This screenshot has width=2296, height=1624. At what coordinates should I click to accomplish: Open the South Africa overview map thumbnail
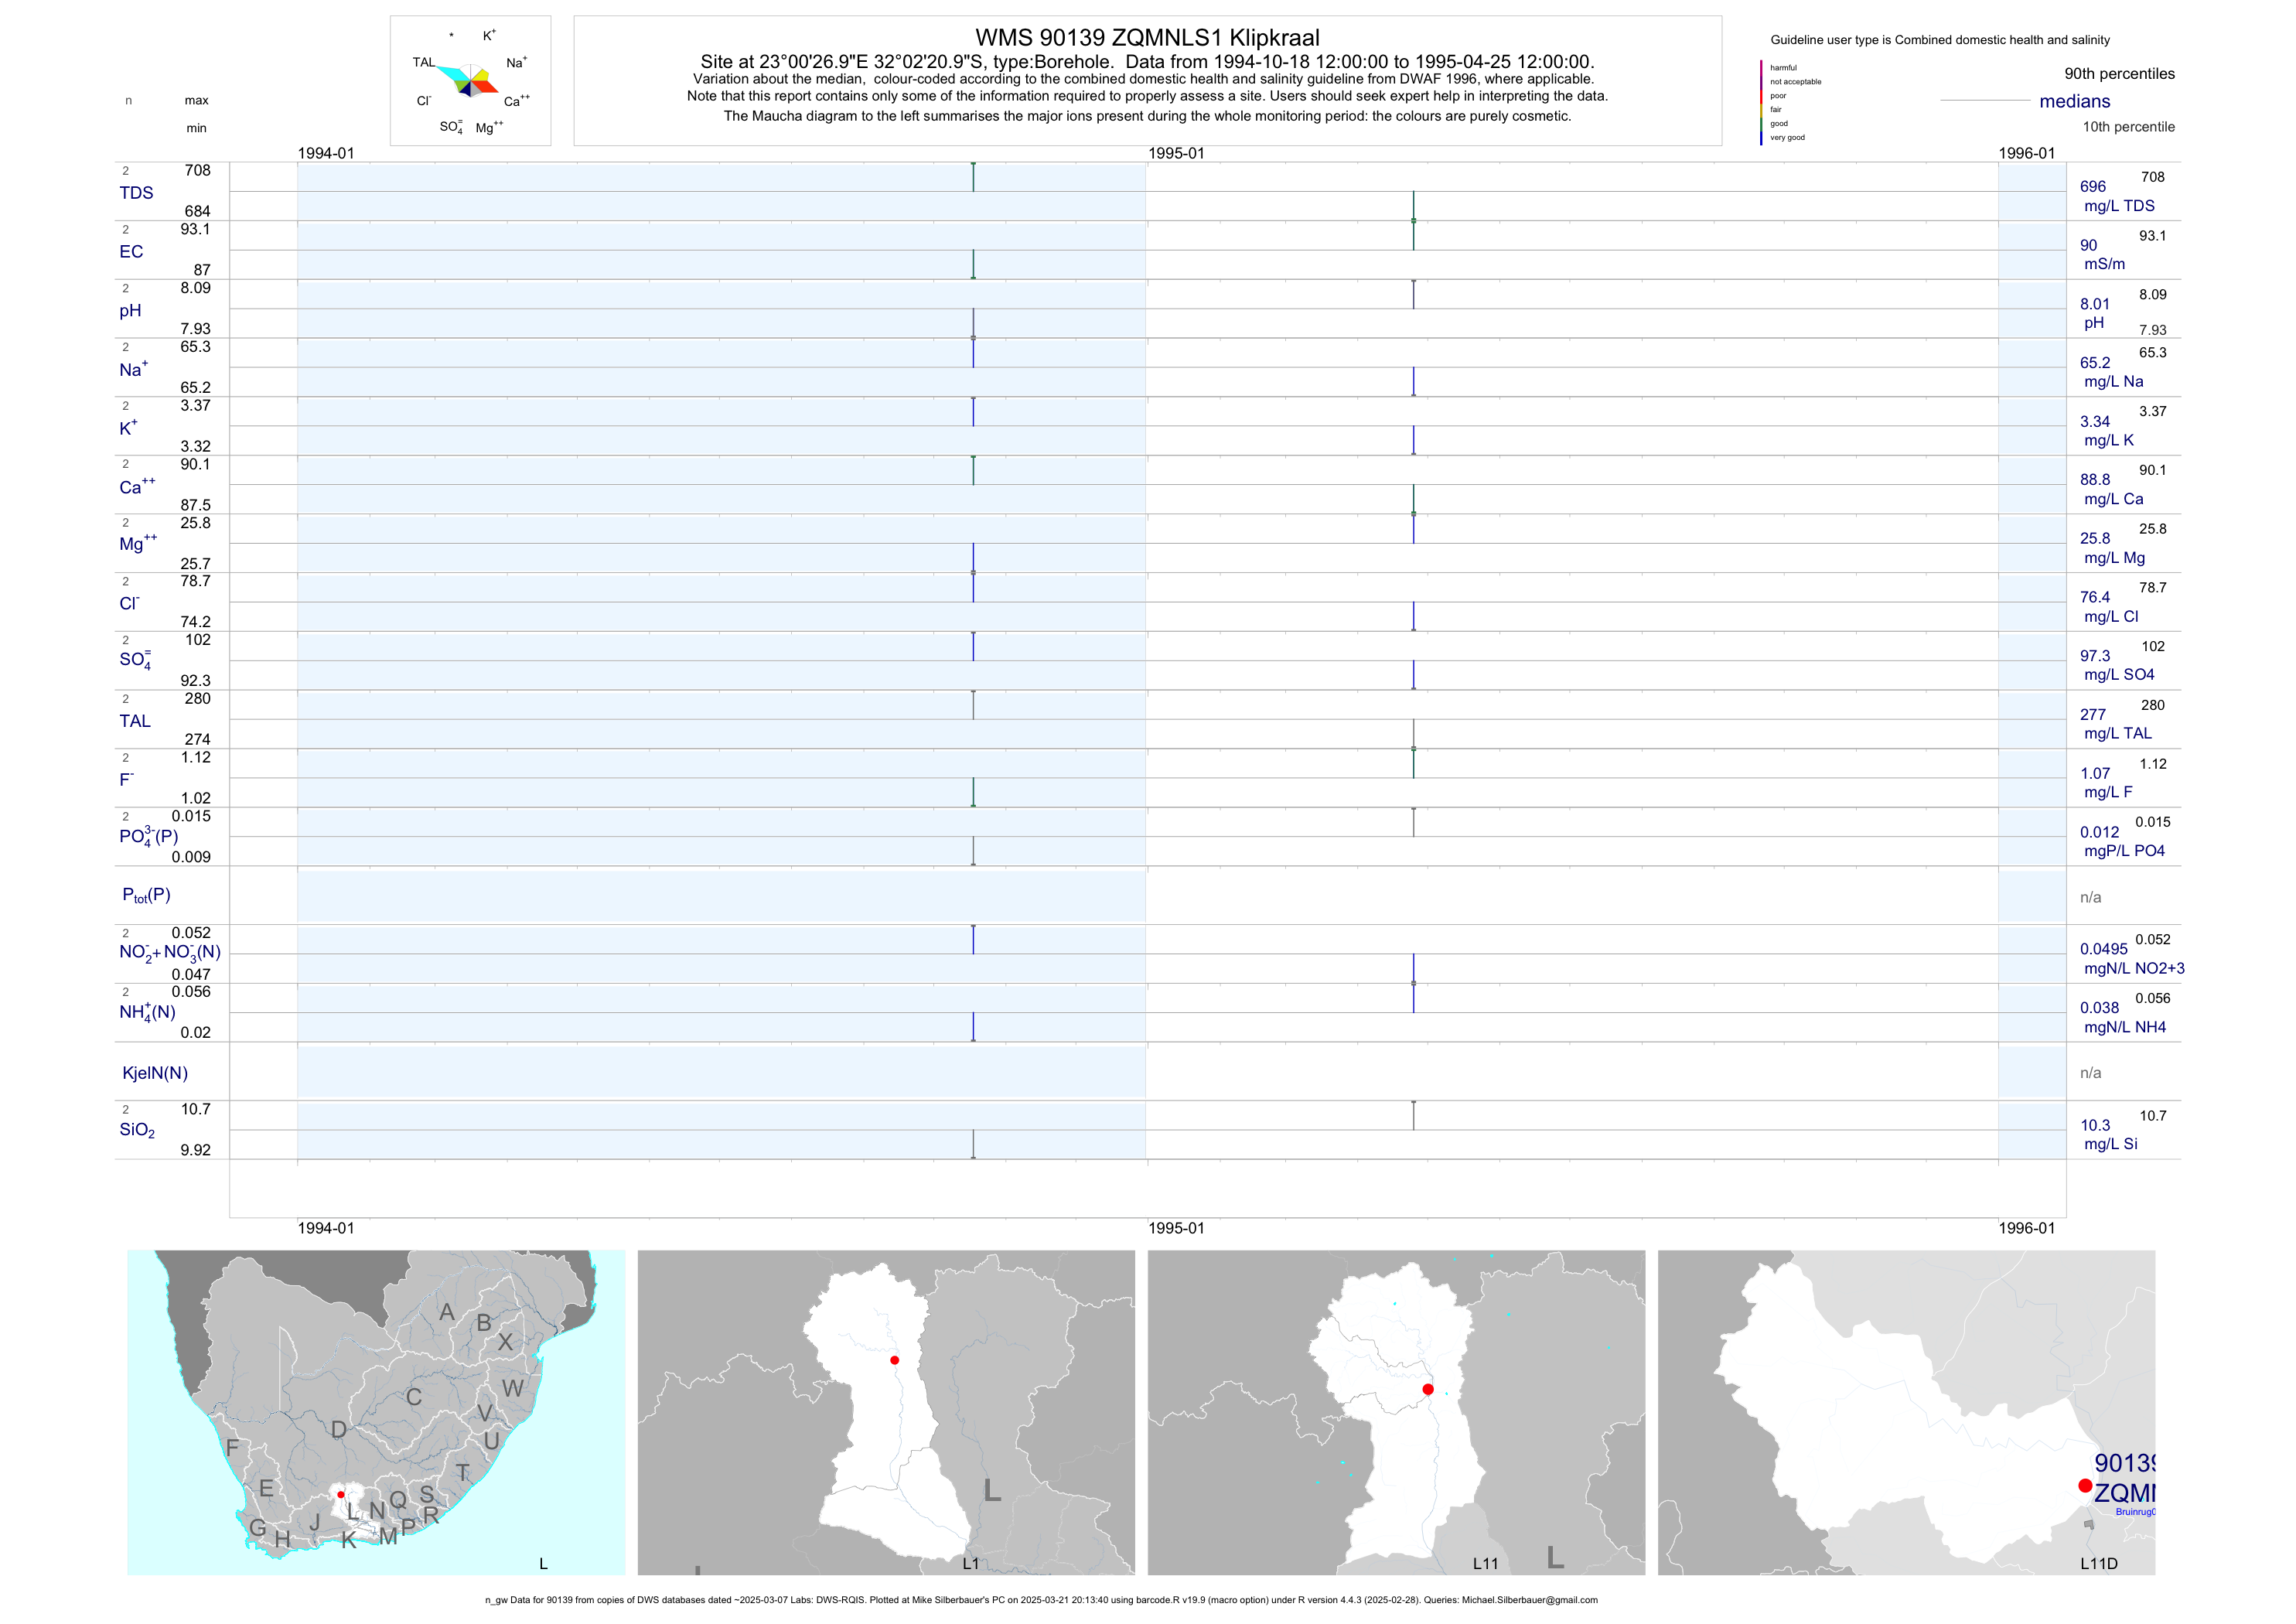coord(376,1412)
